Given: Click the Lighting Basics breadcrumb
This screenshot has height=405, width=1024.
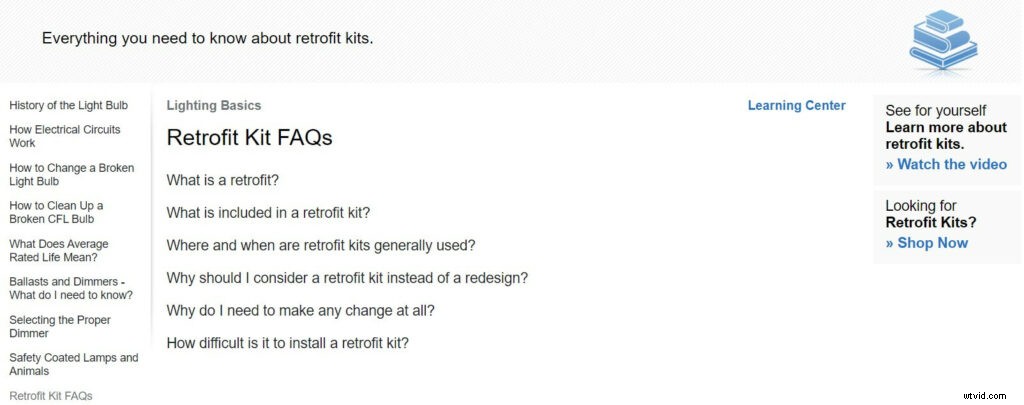Looking at the screenshot, I should (213, 105).
